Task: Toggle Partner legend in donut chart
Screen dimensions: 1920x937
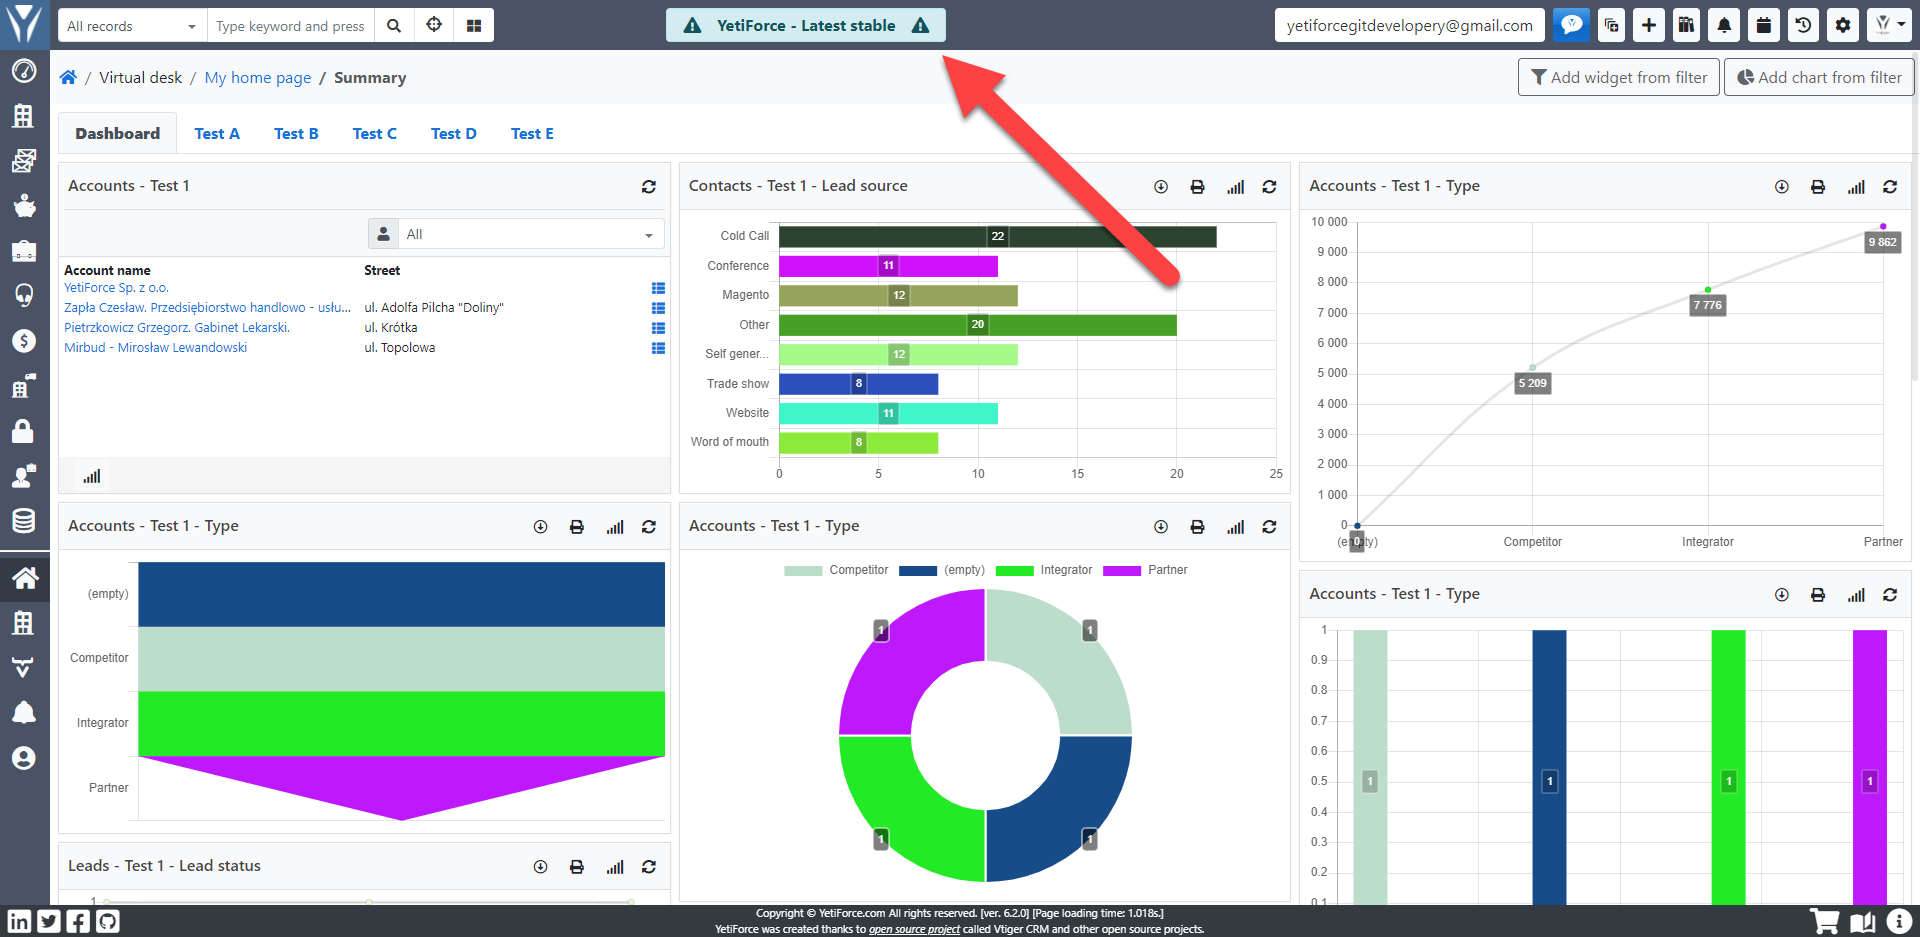Action: pos(1145,570)
